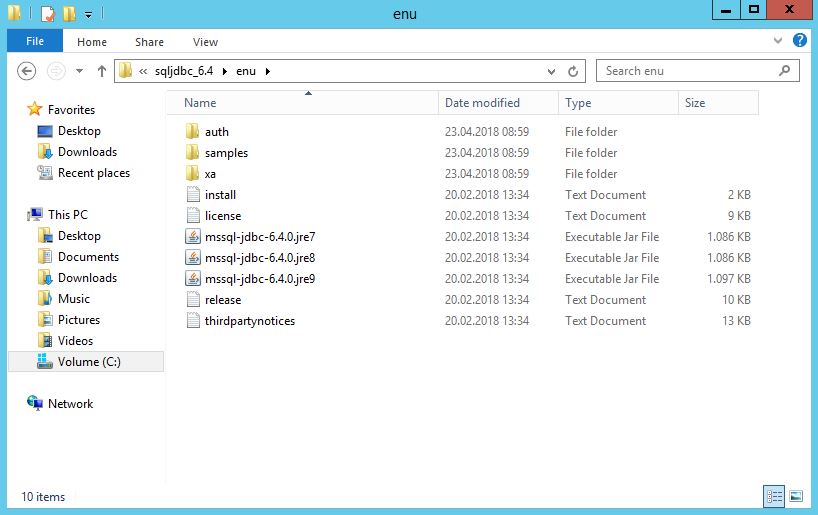Sort by Date modified column
818x515 pixels.
point(498,103)
